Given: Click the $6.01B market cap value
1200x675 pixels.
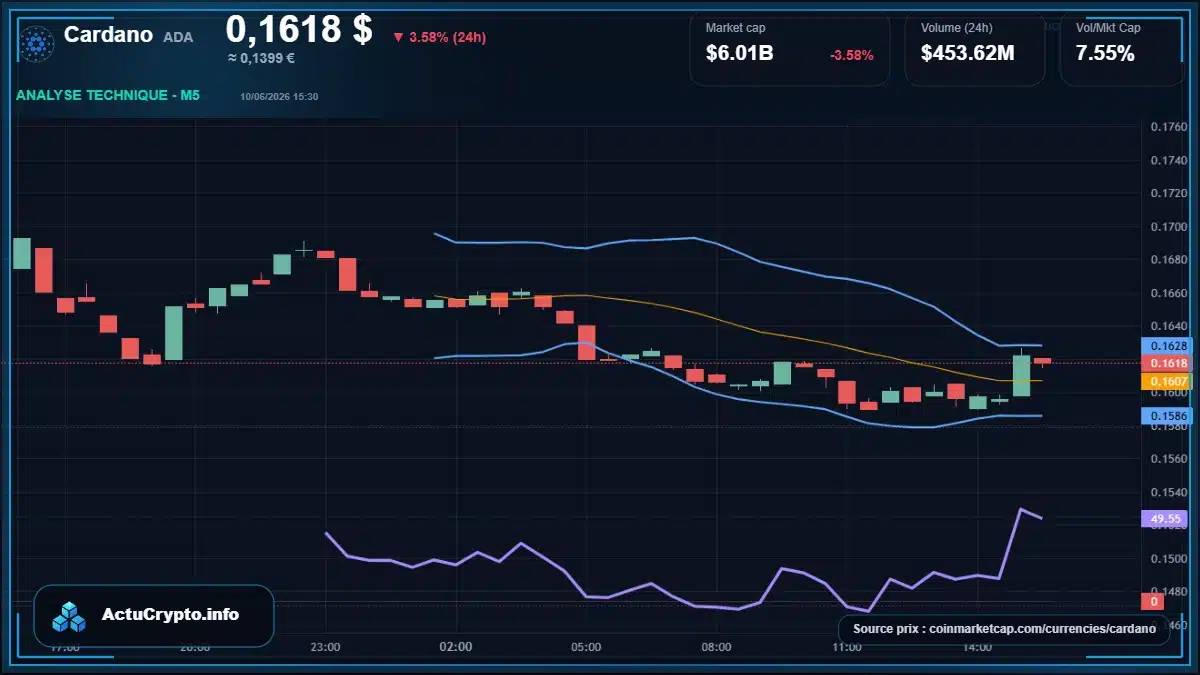Looking at the screenshot, I should 739,53.
